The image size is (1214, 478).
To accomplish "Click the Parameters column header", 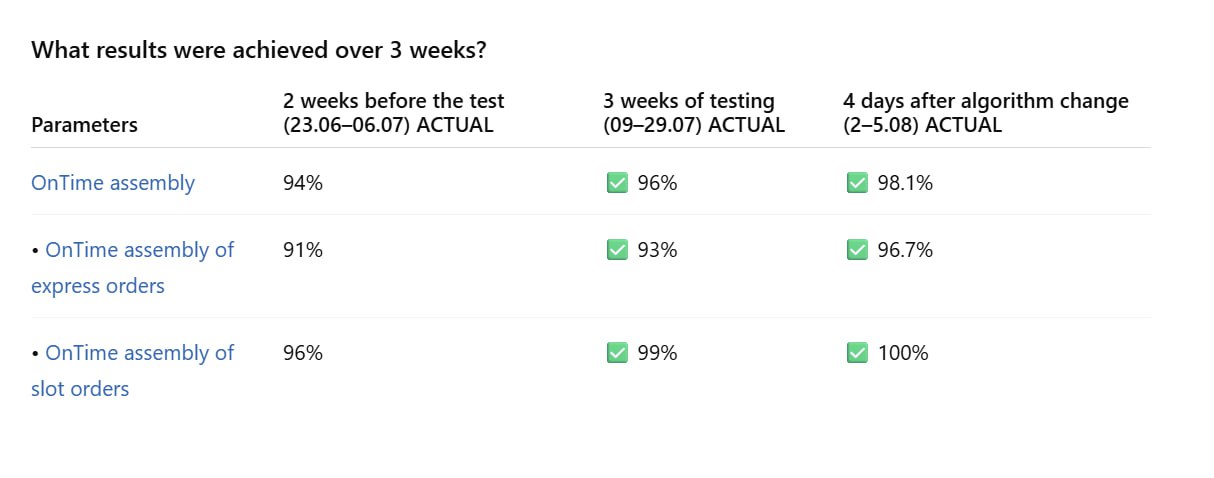I will pos(85,125).
